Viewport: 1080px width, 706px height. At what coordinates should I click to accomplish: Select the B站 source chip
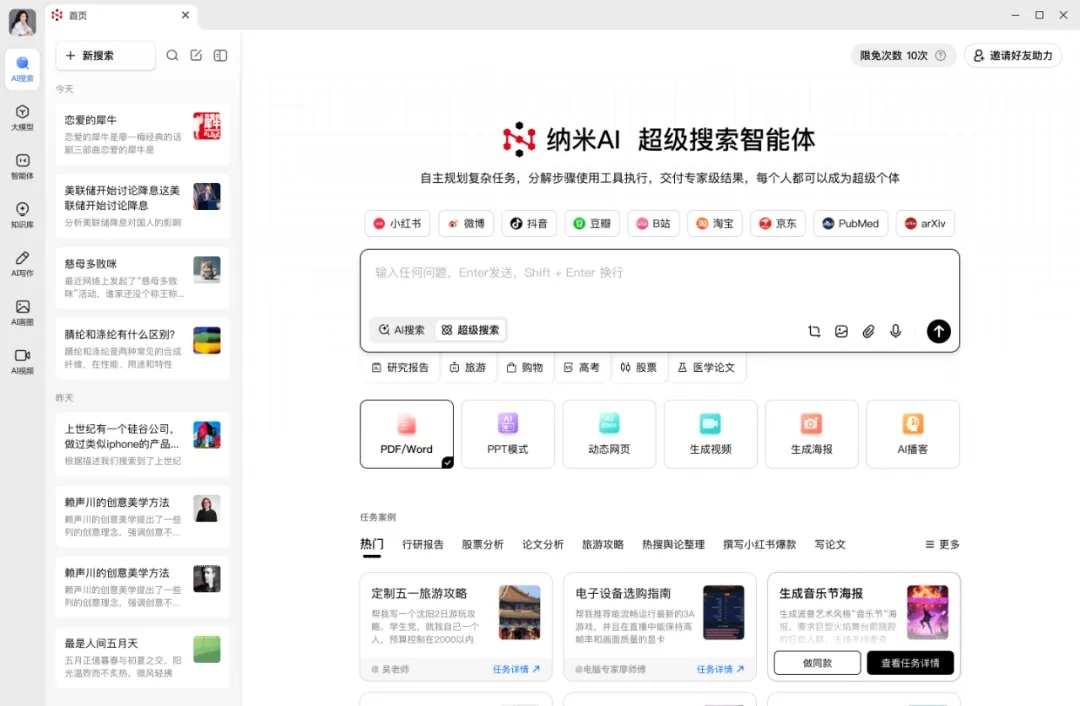(653, 223)
